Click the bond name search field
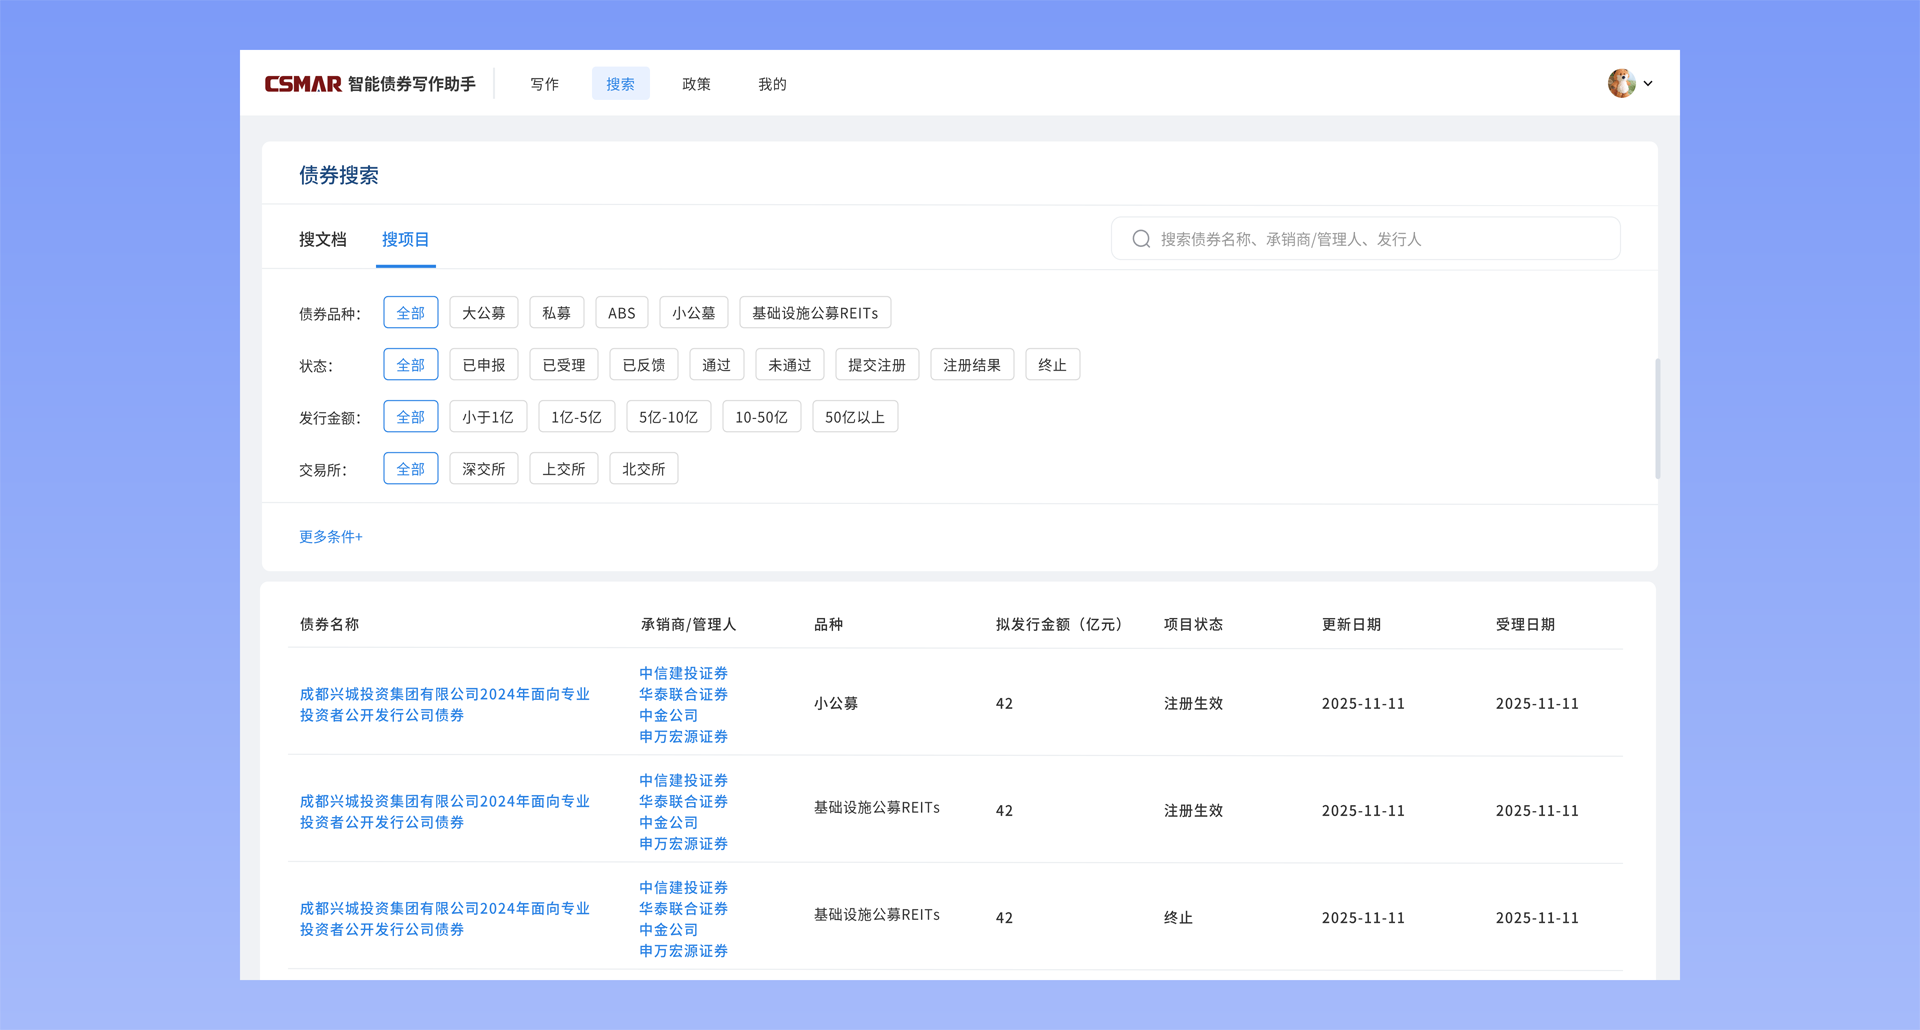 coord(1380,239)
